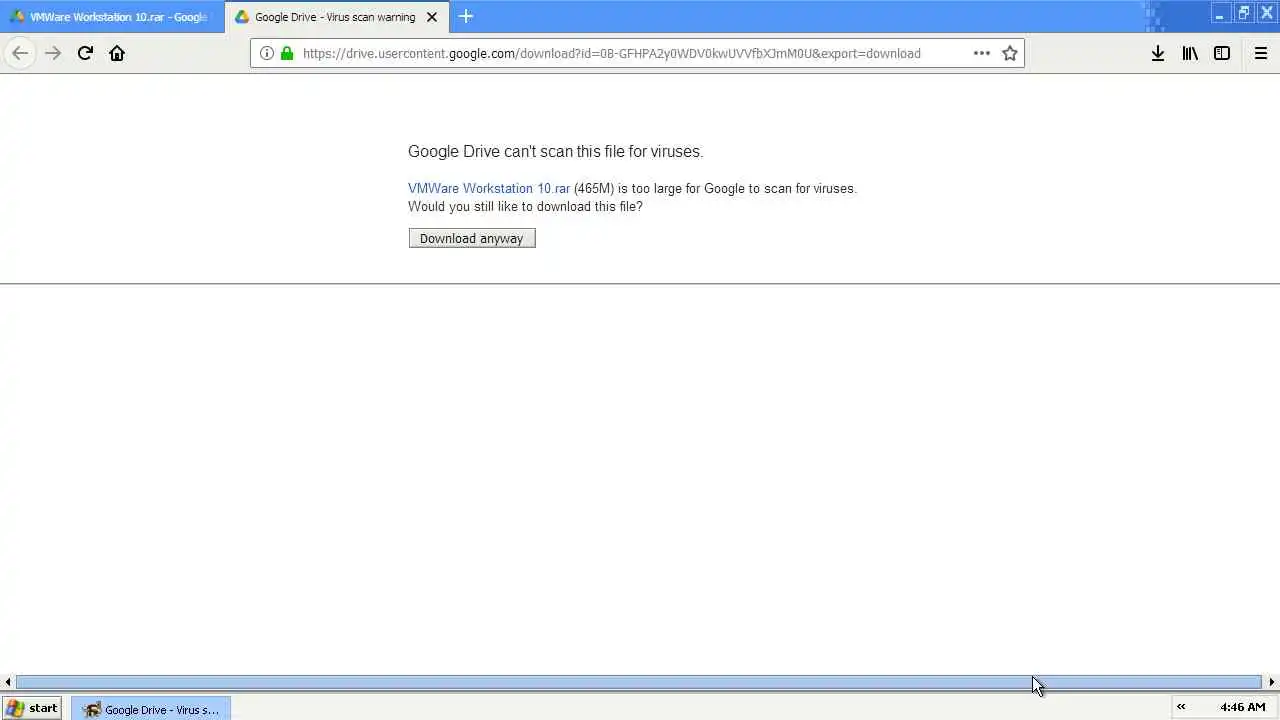The image size is (1280, 720).
Task: Open the library bookmarks and history icon
Action: pyautogui.click(x=1190, y=53)
